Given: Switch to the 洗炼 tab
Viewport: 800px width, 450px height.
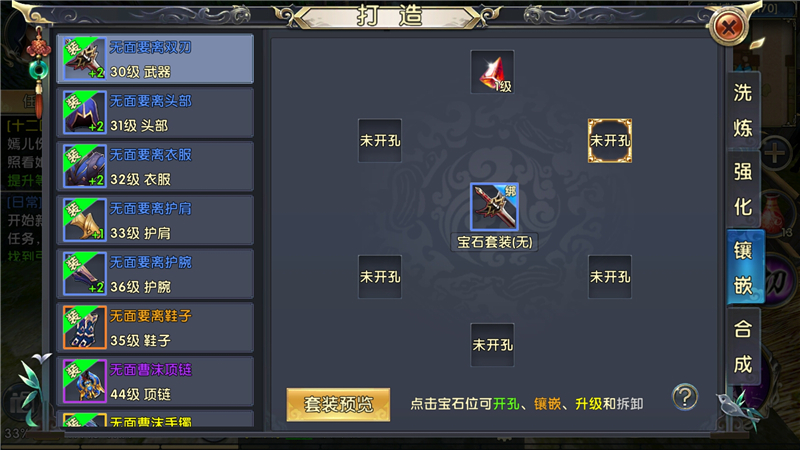Looking at the screenshot, I should pos(743,110).
